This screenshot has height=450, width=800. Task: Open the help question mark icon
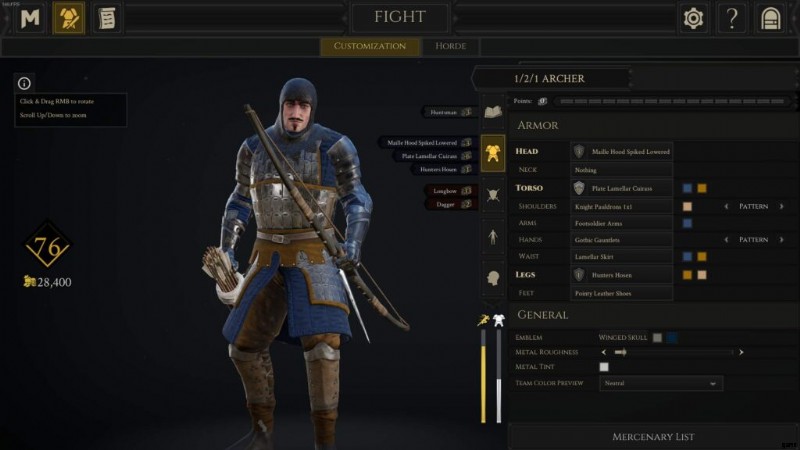(732, 18)
